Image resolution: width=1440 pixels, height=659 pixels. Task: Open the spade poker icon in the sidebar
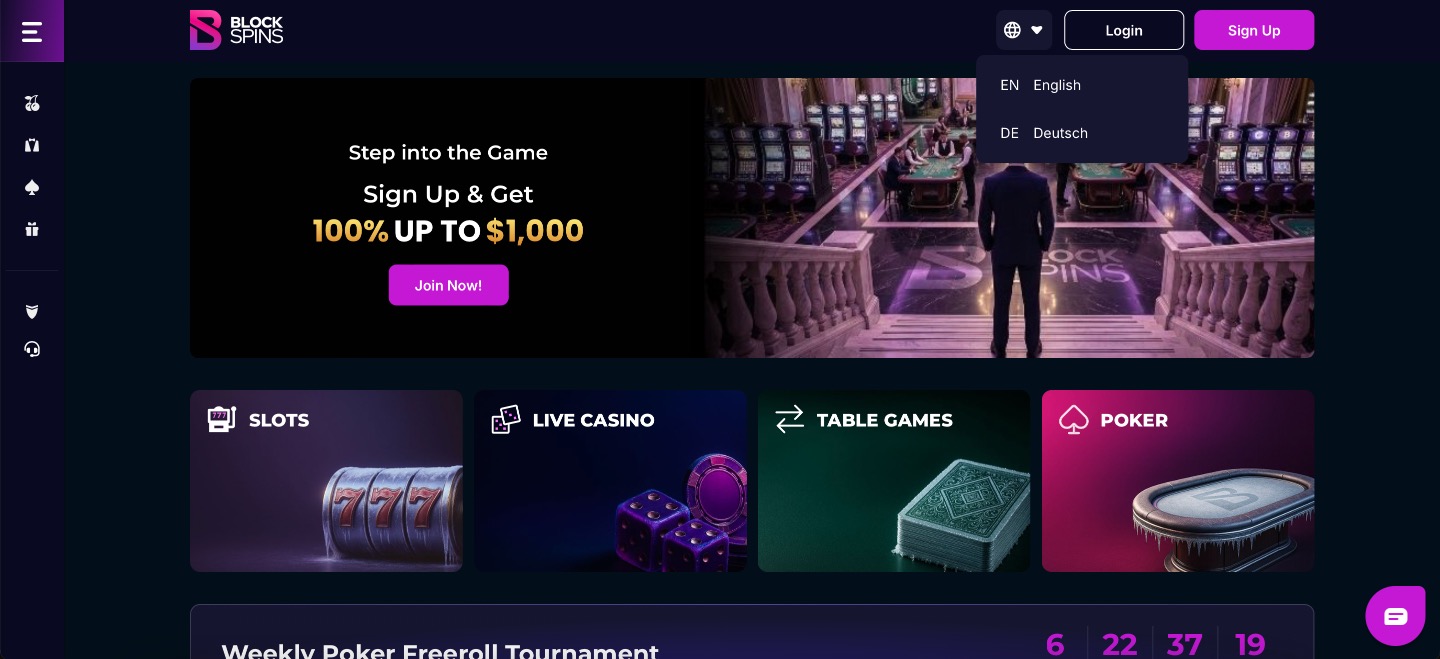coord(32,187)
